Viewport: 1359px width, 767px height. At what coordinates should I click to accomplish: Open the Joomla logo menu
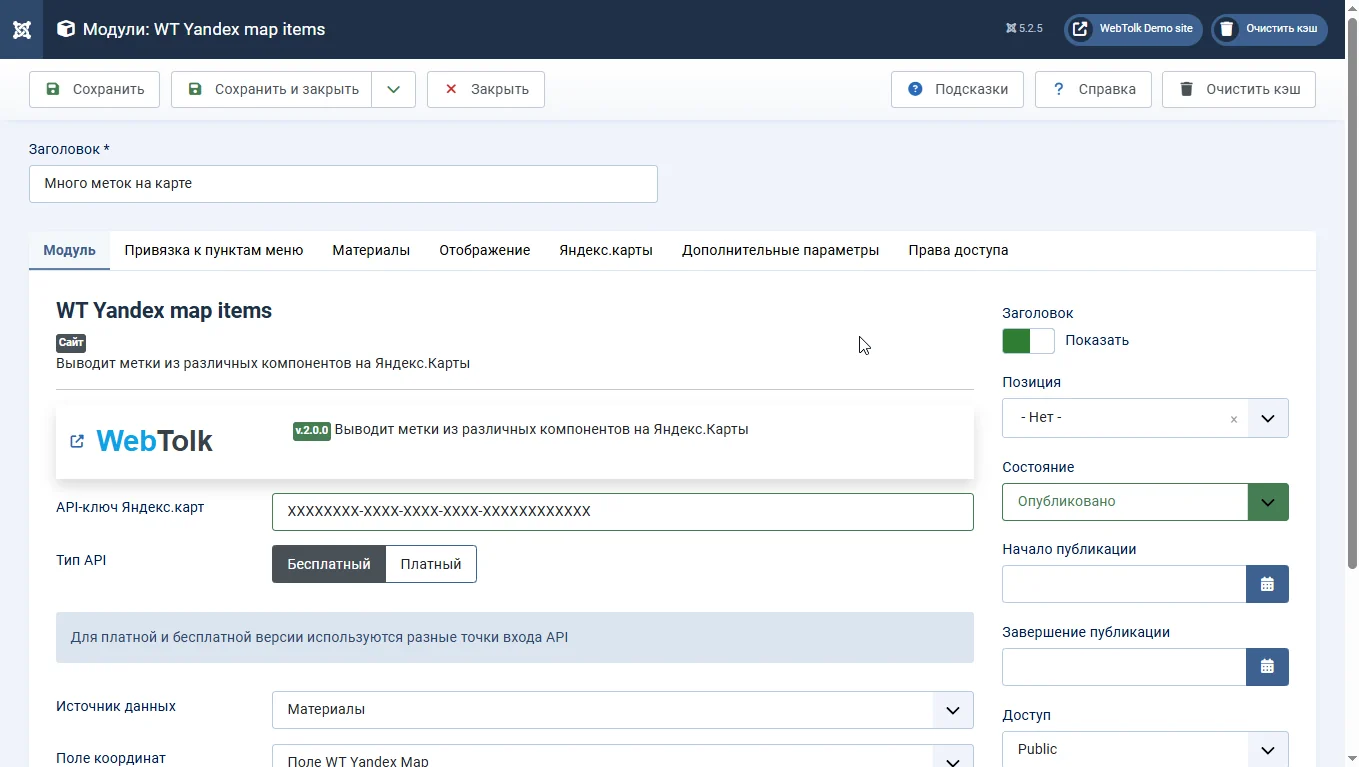click(21, 29)
